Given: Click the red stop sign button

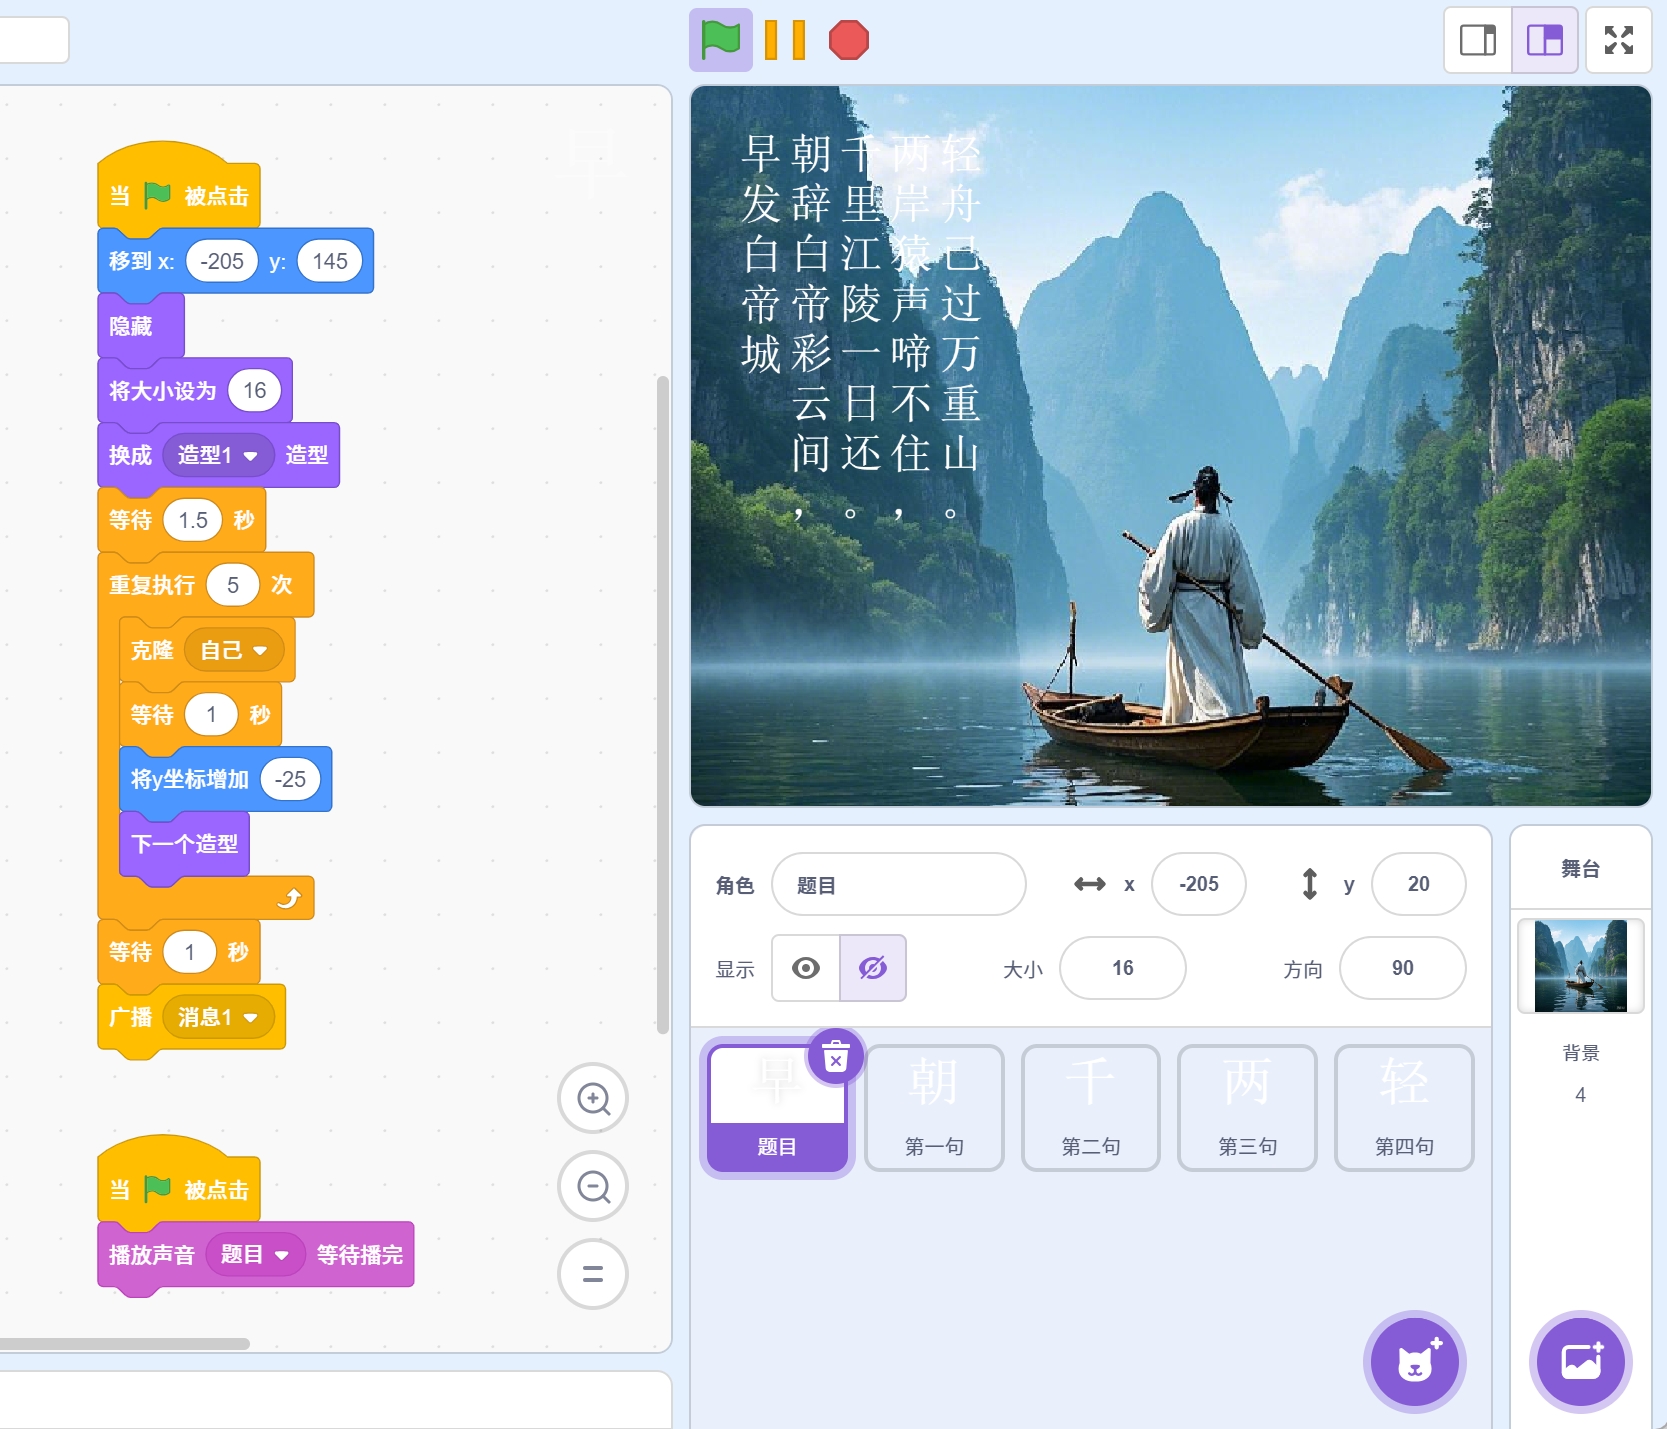Looking at the screenshot, I should (x=848, y=41).
